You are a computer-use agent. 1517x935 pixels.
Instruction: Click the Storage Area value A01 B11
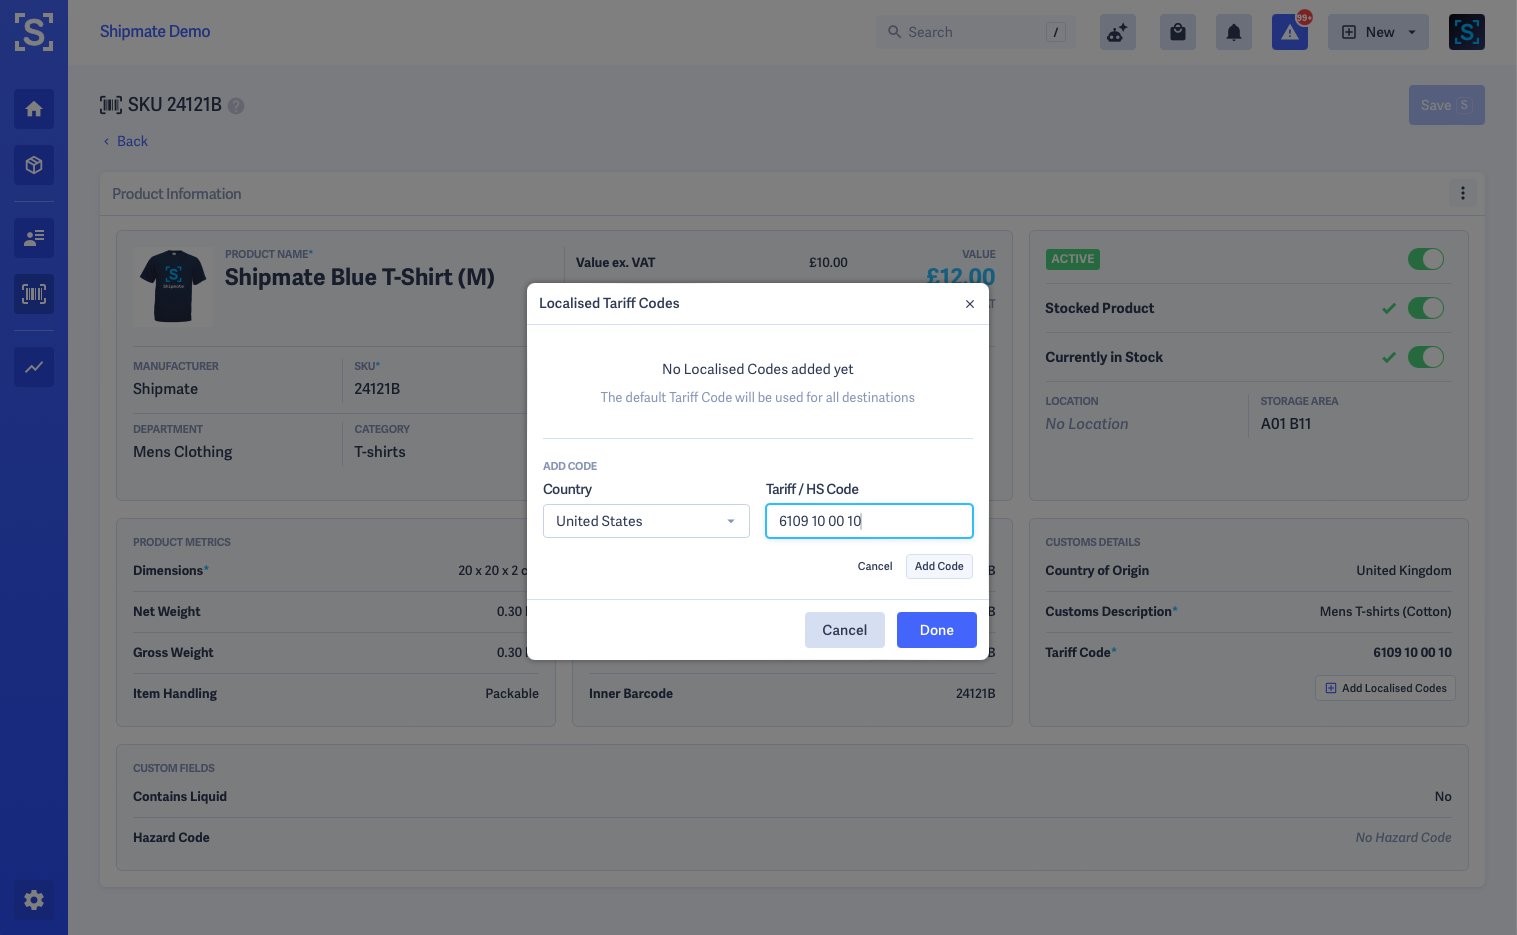click(x=1286, y=424)
